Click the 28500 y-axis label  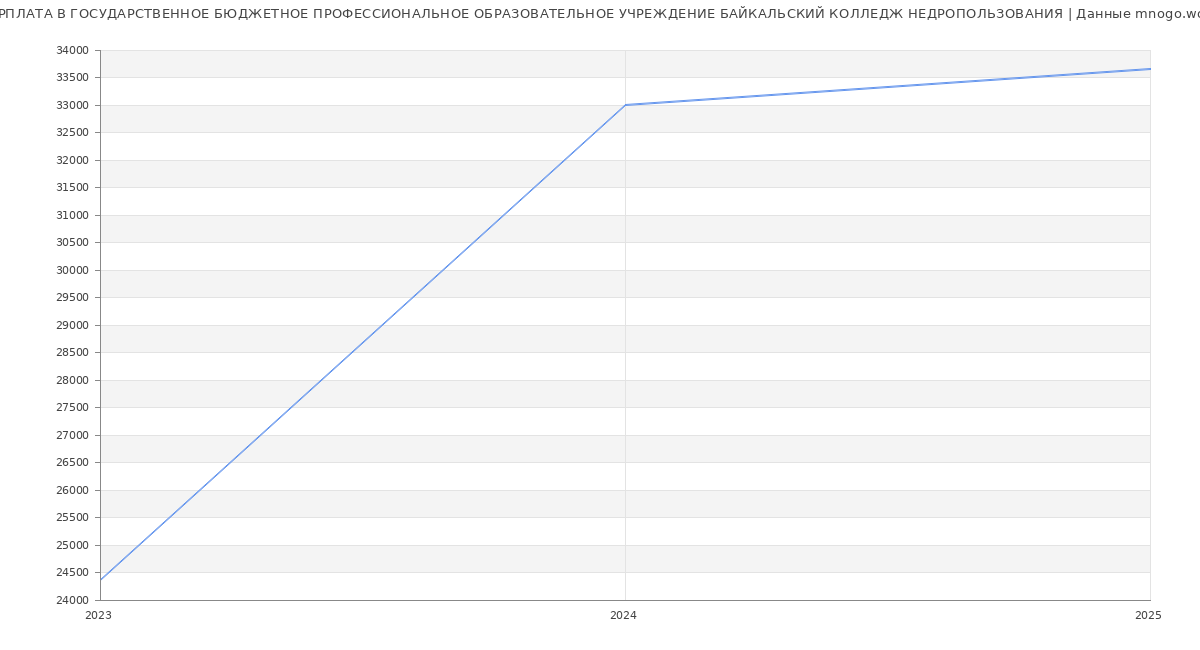[x=74, y=353]
